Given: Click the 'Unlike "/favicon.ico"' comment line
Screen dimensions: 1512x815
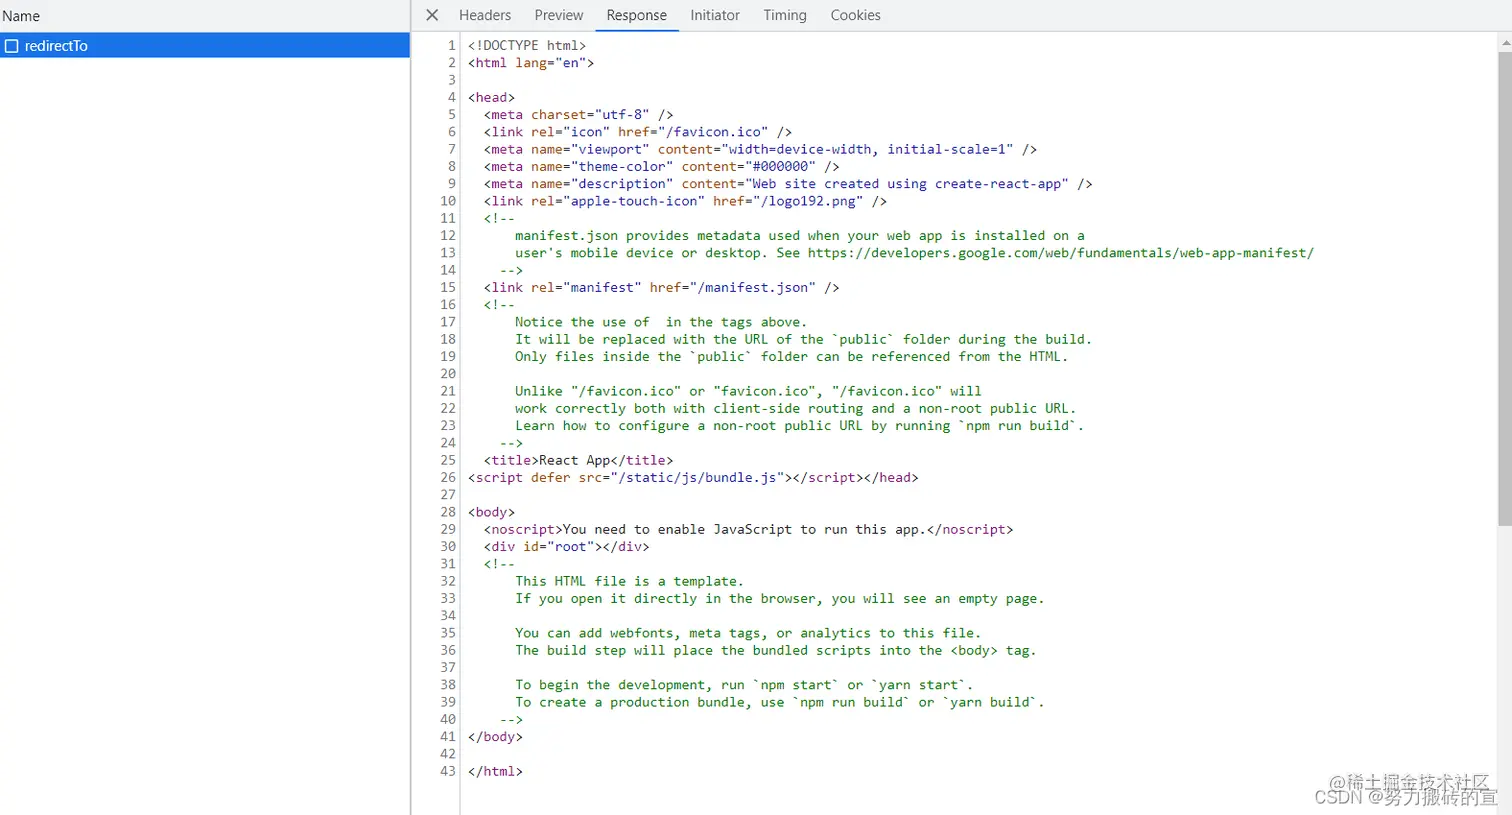Looking at the screenshot, I should click(x=748, y=391).
